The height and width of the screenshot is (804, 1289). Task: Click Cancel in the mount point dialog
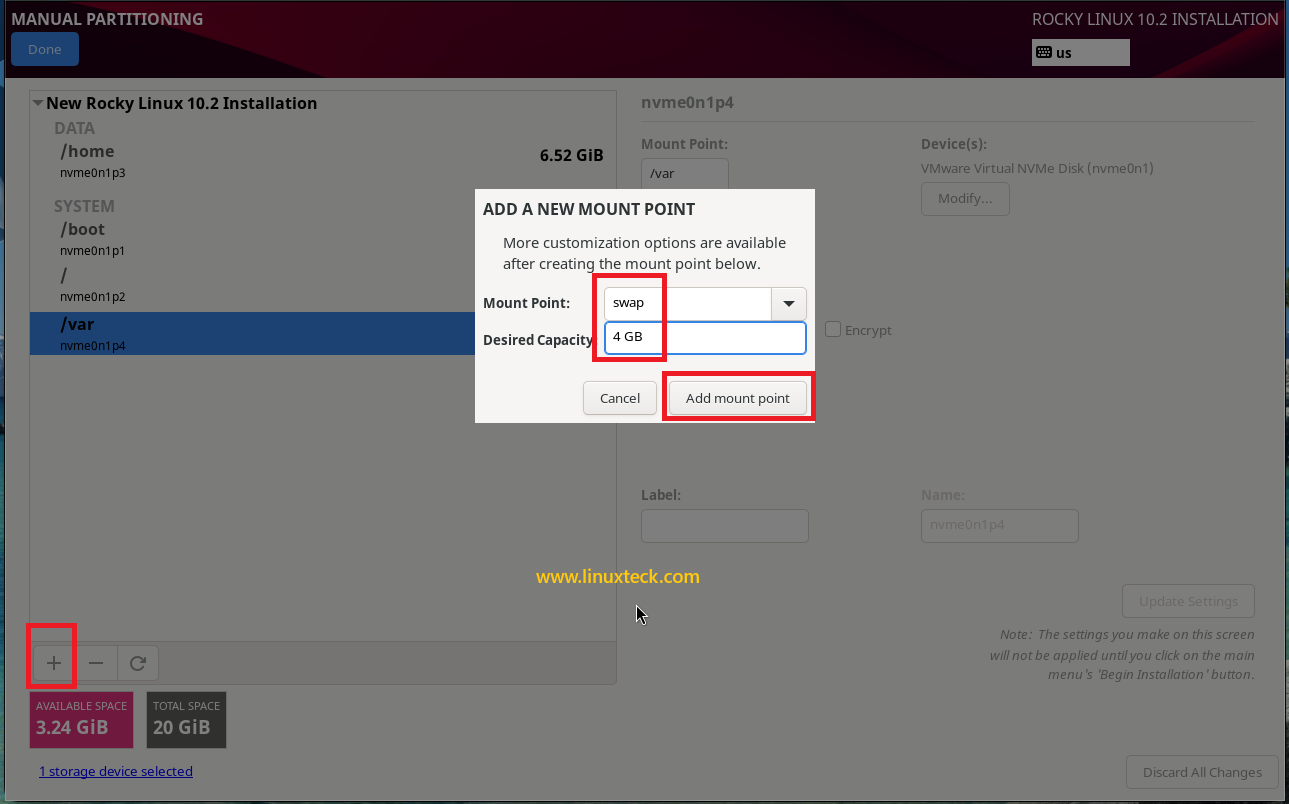pos(620,398)
